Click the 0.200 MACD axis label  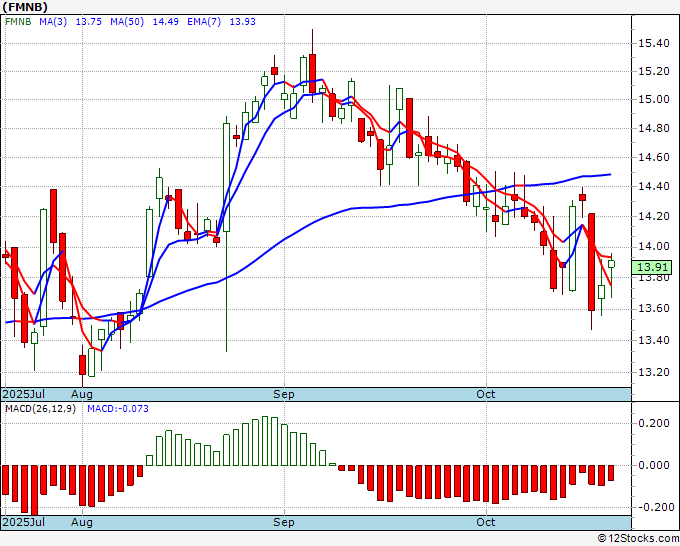[x=654, y=423]
